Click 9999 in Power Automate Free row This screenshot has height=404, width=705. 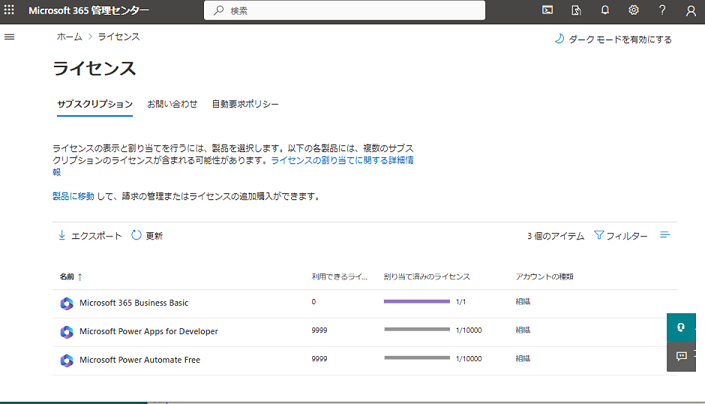pos(319,359)
